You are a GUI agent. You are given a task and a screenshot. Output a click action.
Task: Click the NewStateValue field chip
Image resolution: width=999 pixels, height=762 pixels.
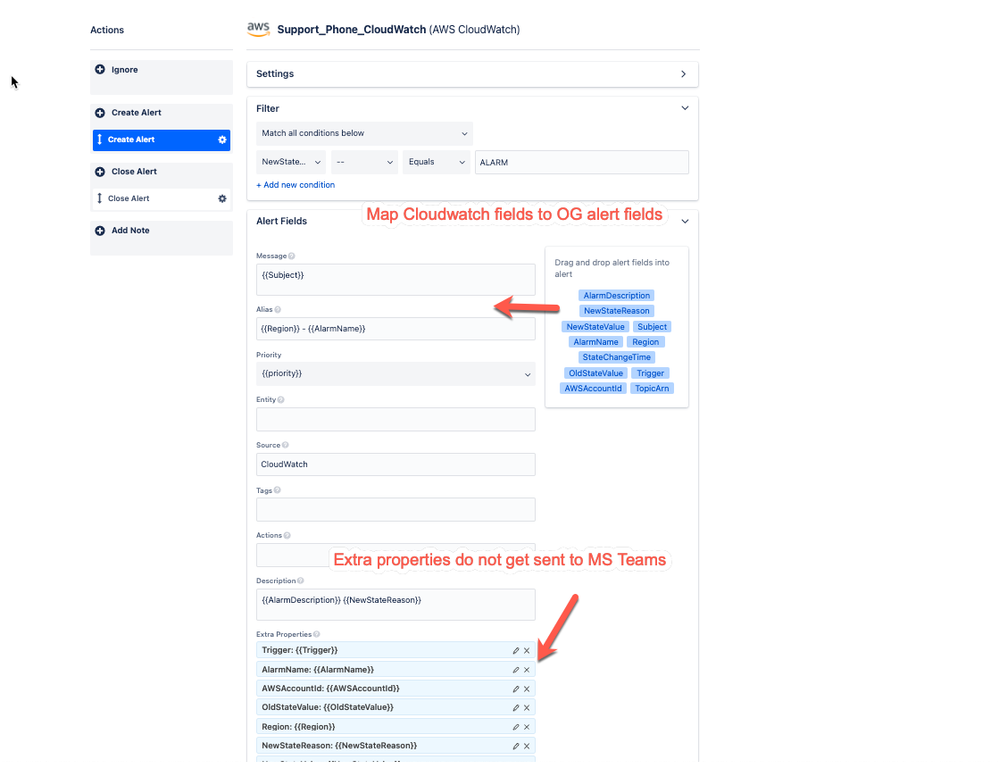click(596, 327)
